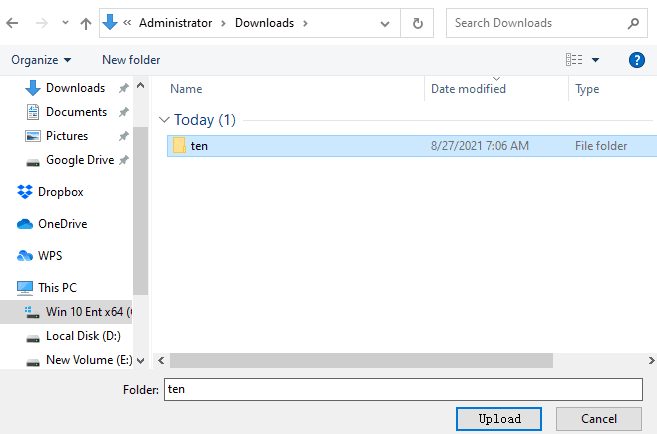Screen dimensions: 657x434
Task: Select Local Disk (D:) in navigation tree
Action: pyautogui.click(x=82, y=336)
